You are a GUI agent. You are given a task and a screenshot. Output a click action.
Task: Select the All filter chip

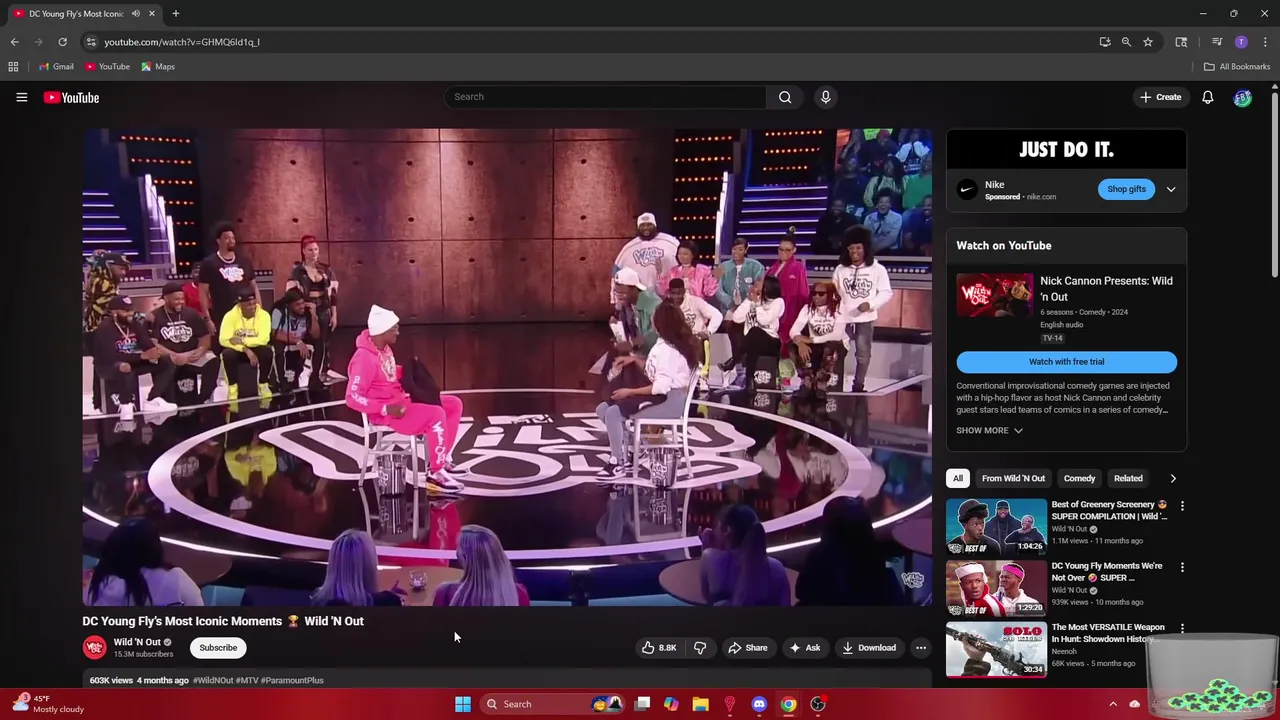[x=958, y=478]
